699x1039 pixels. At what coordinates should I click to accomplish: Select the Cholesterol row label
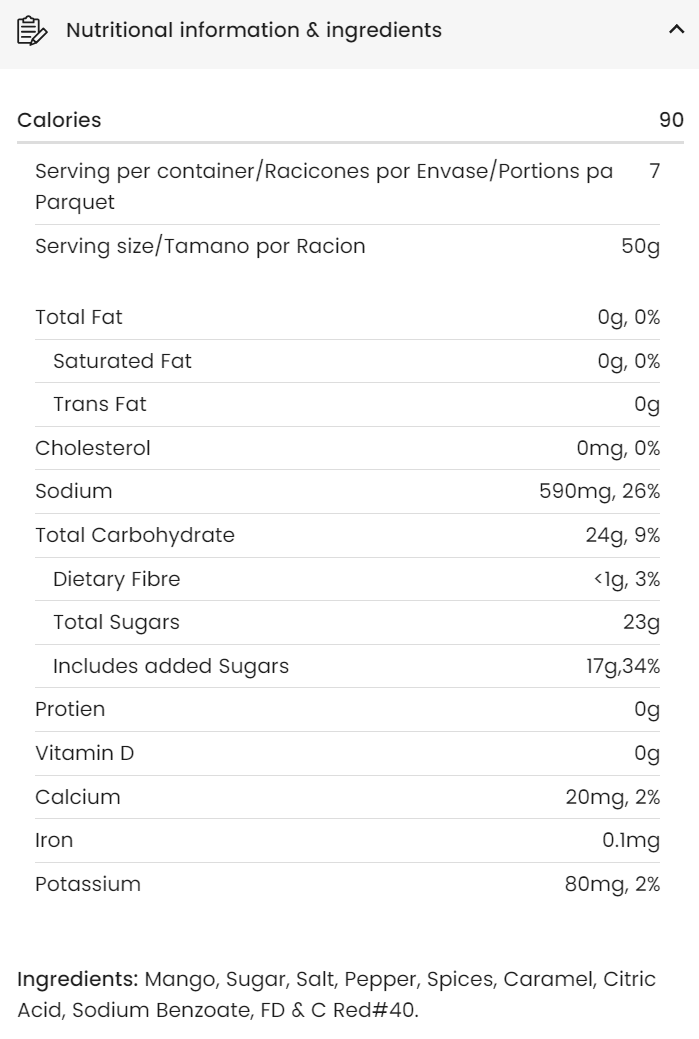93,448
